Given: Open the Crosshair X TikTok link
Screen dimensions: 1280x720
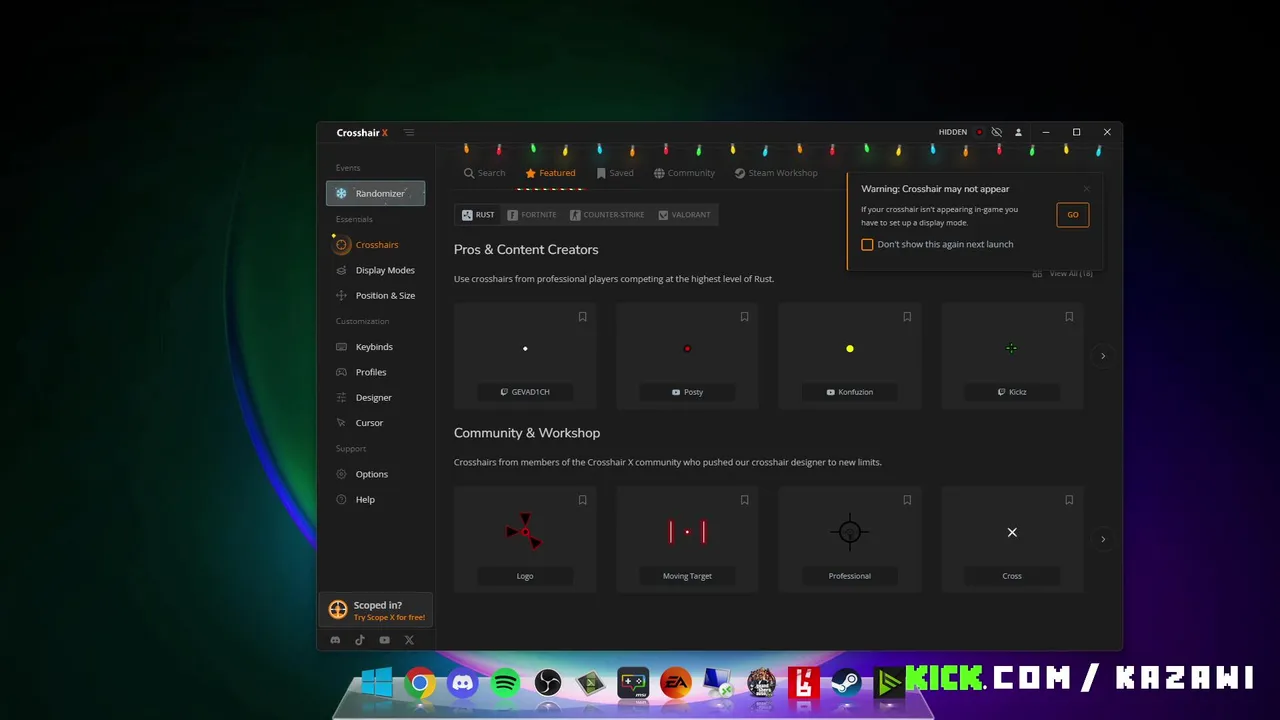Looking at the screenshot, I should pos(360,640).
